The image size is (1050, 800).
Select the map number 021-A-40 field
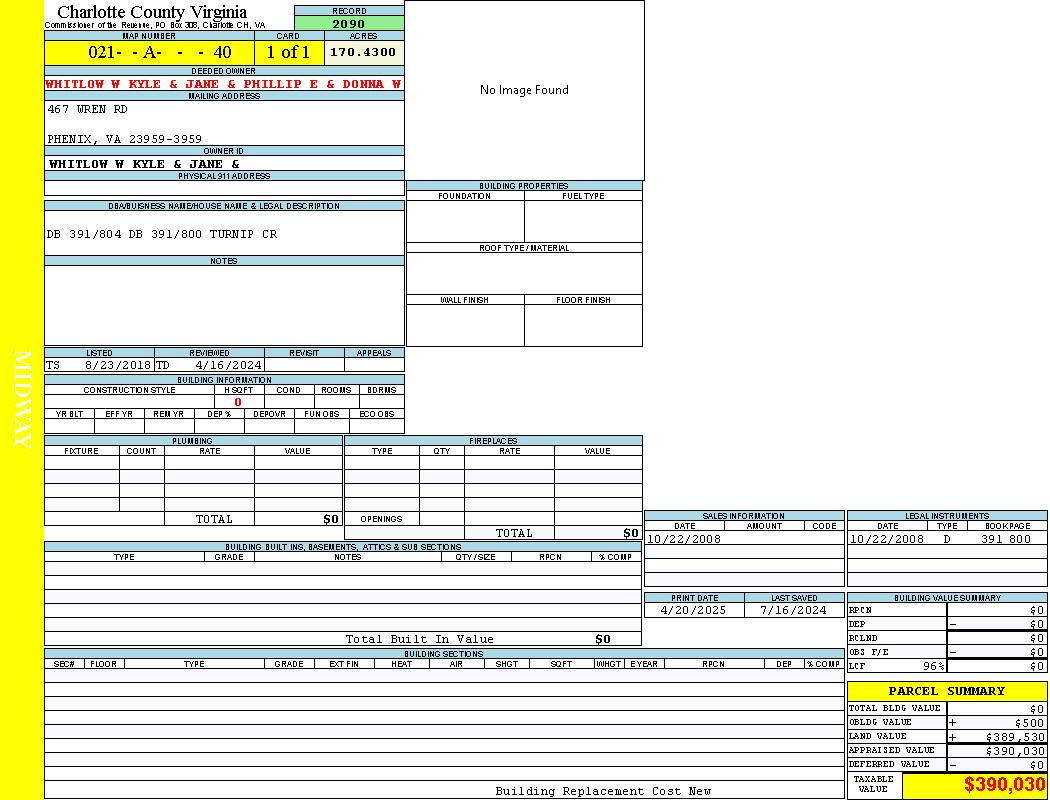pyautogui.click(x=149, y=52)
